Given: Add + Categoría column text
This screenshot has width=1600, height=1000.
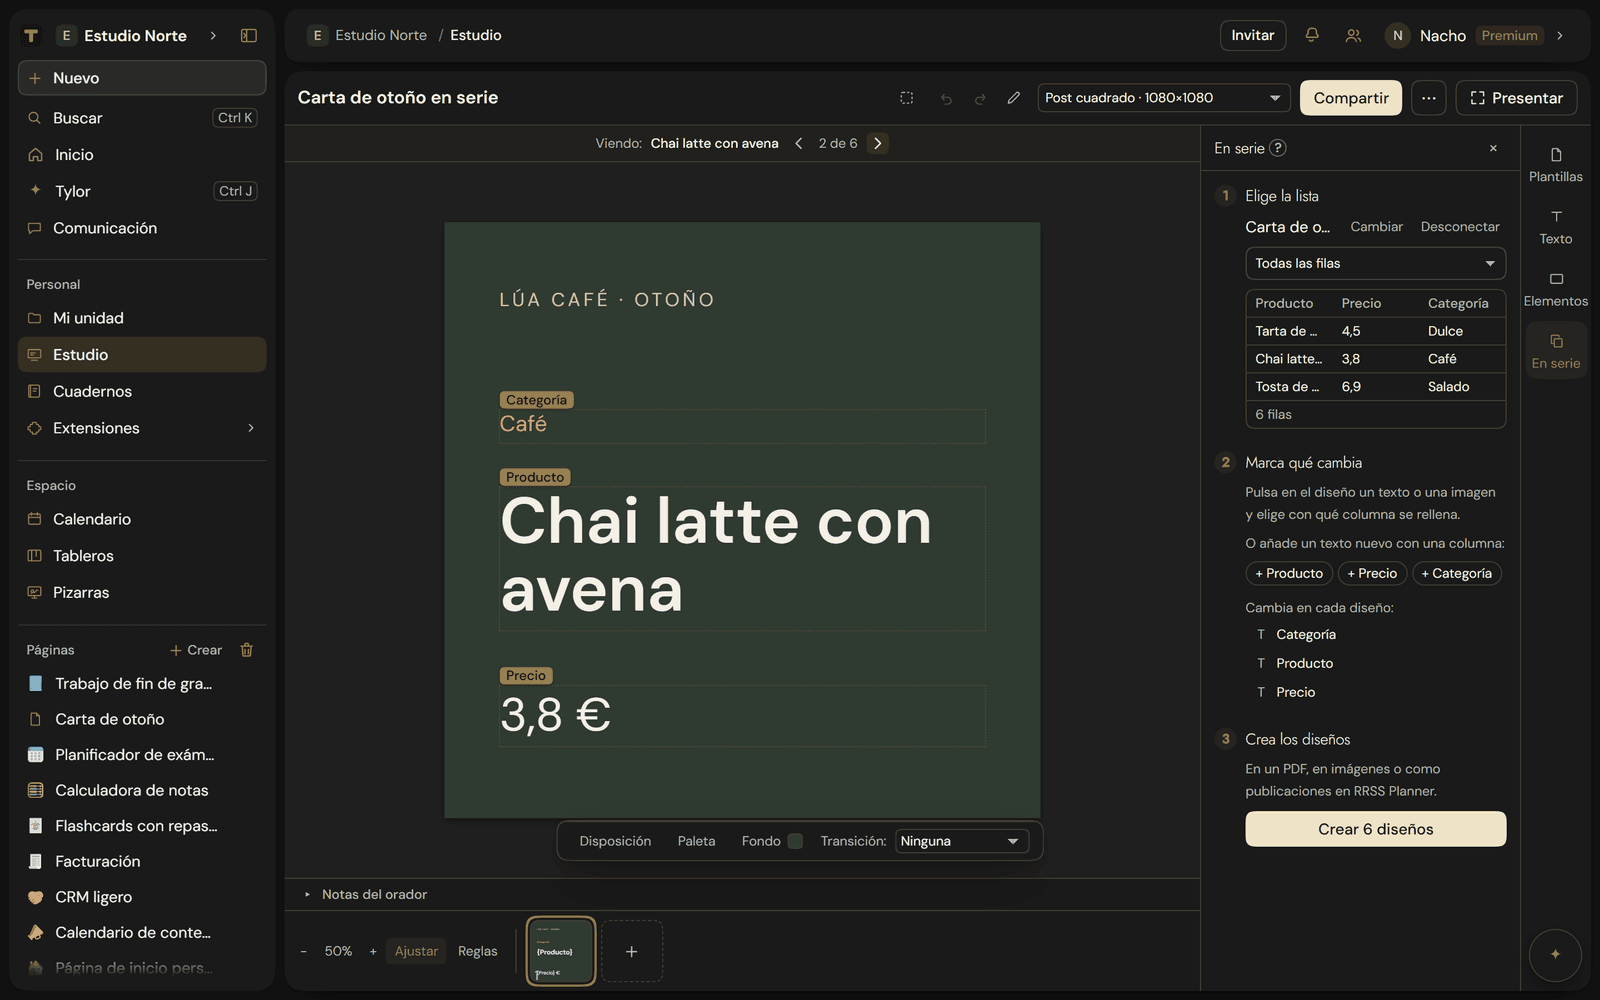Looking at the screenshot, I should 1456,573.
